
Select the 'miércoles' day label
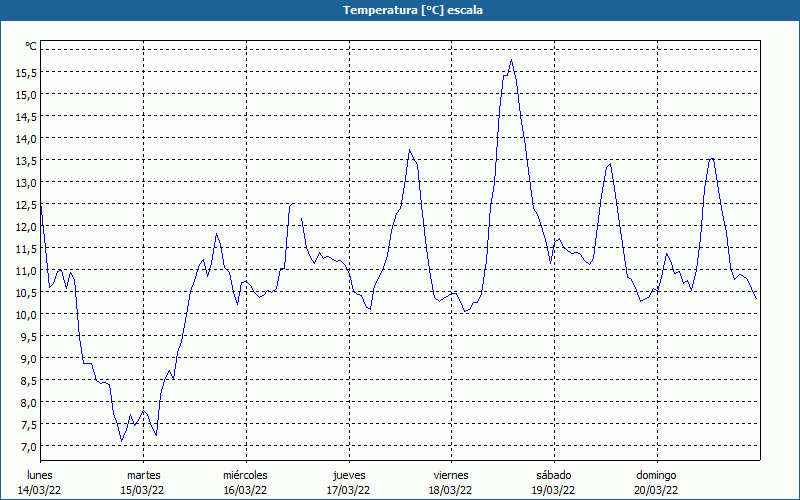[245, 475]
